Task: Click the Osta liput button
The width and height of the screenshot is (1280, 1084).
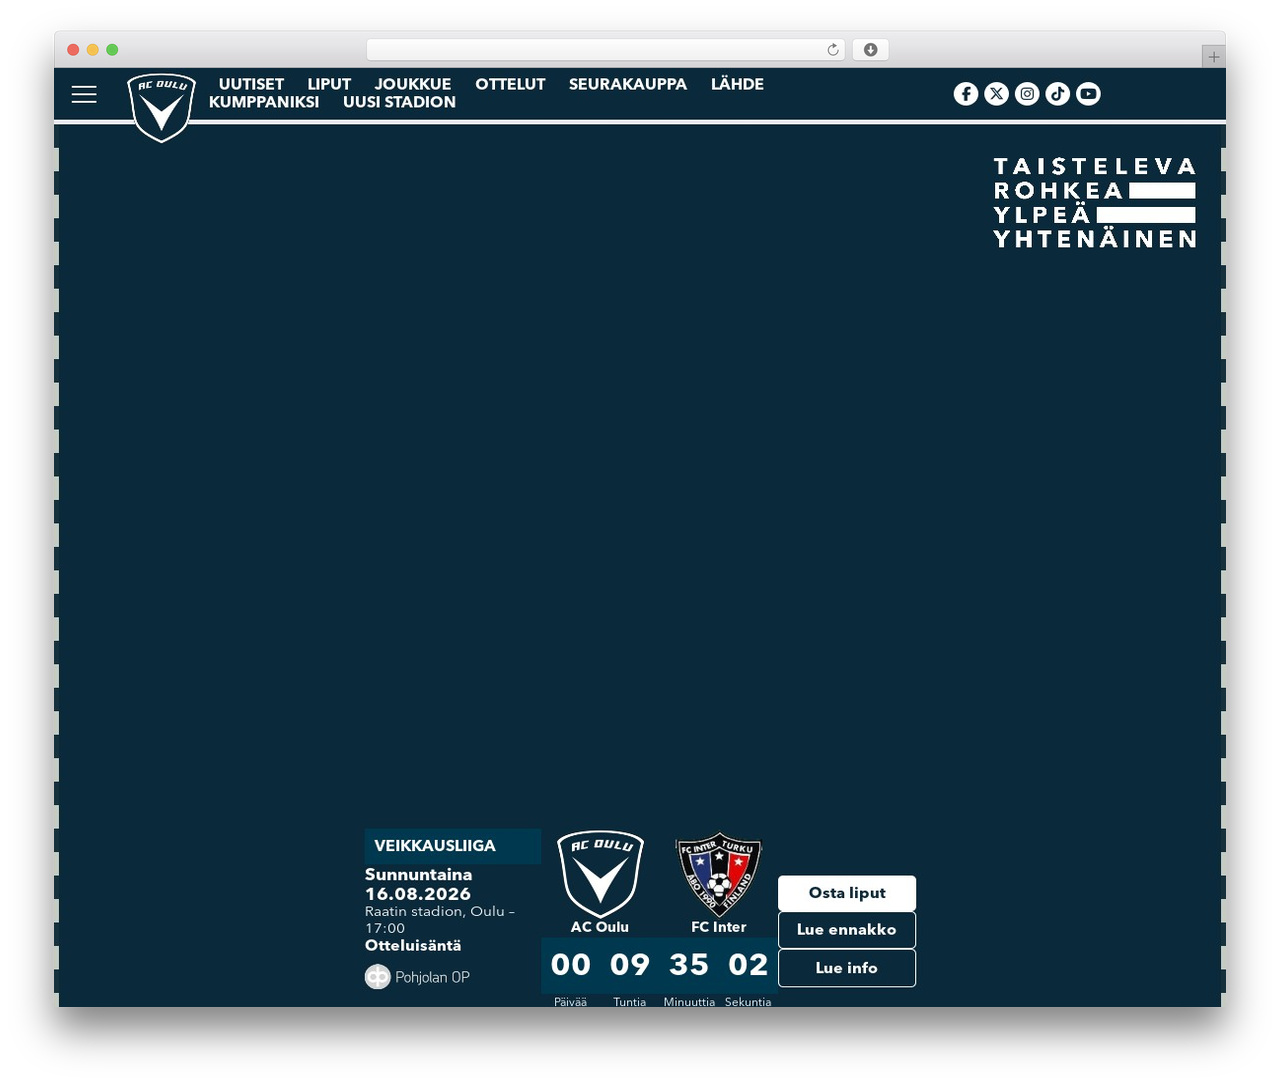Action: tap(847, 893)
